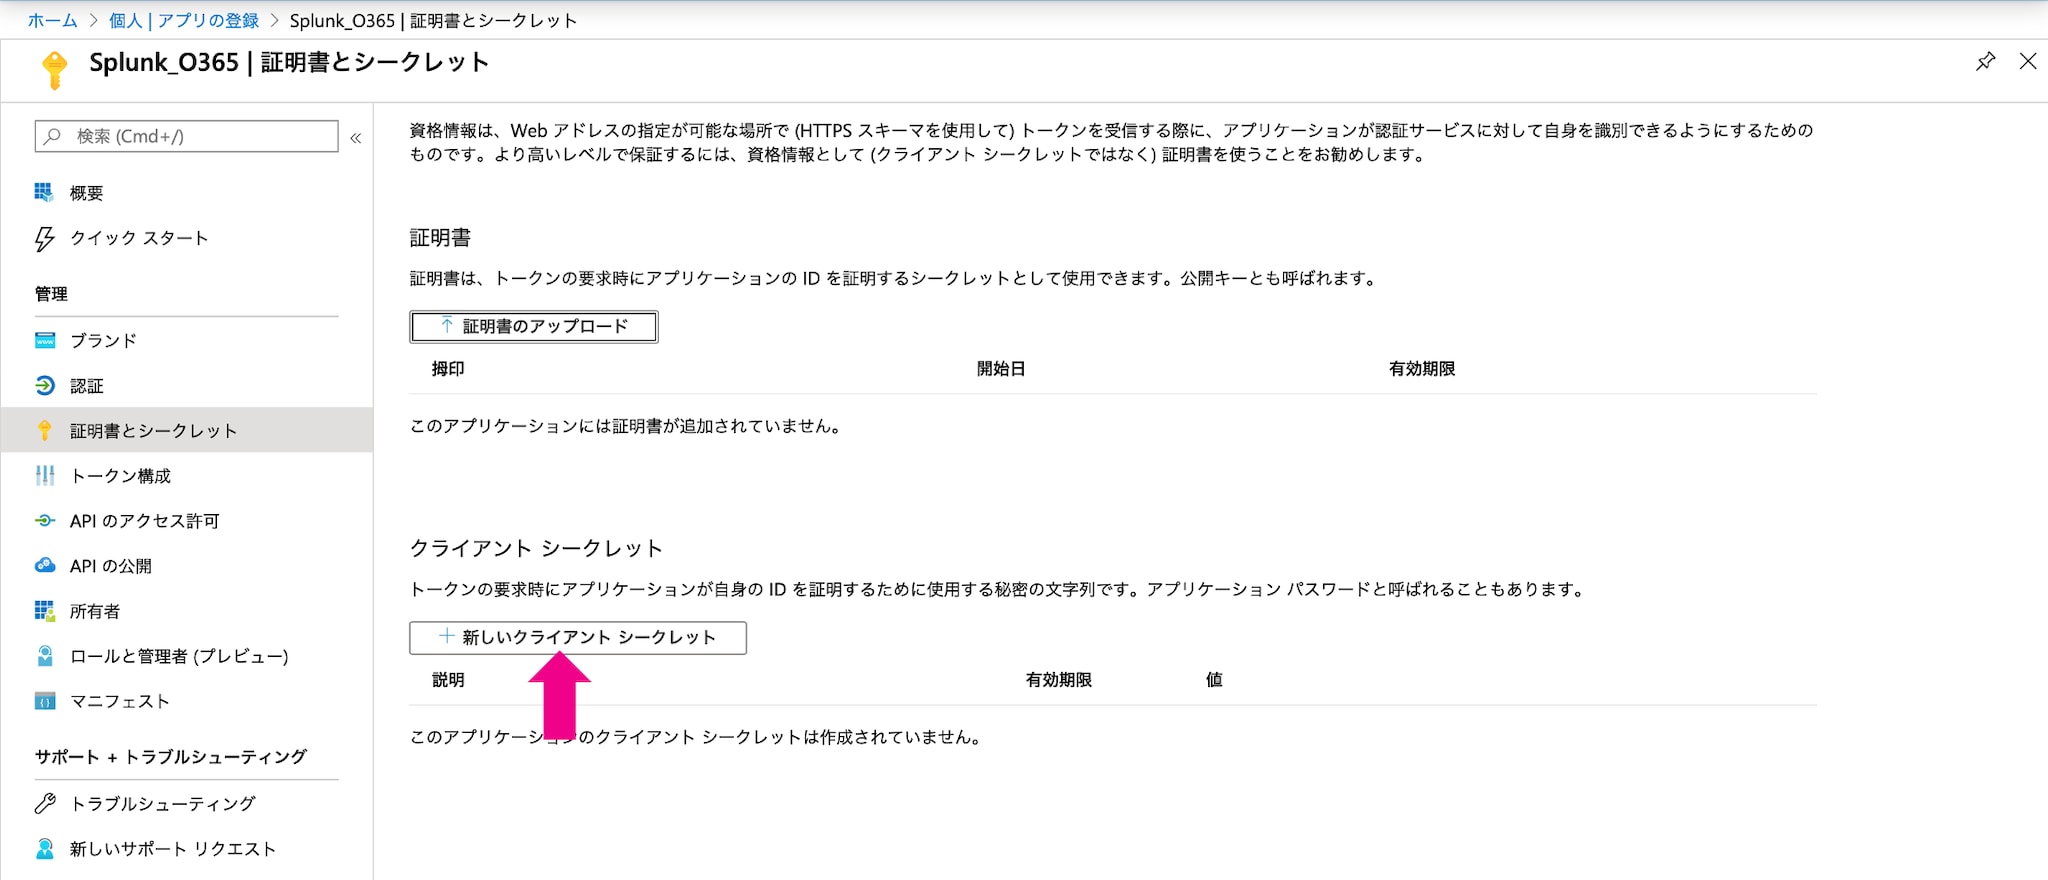Image resolution: width=2048 pixels, height=880 pixels.
Task: Click client secrets 有効期限 column header
Action: [x=1058, y=679]
